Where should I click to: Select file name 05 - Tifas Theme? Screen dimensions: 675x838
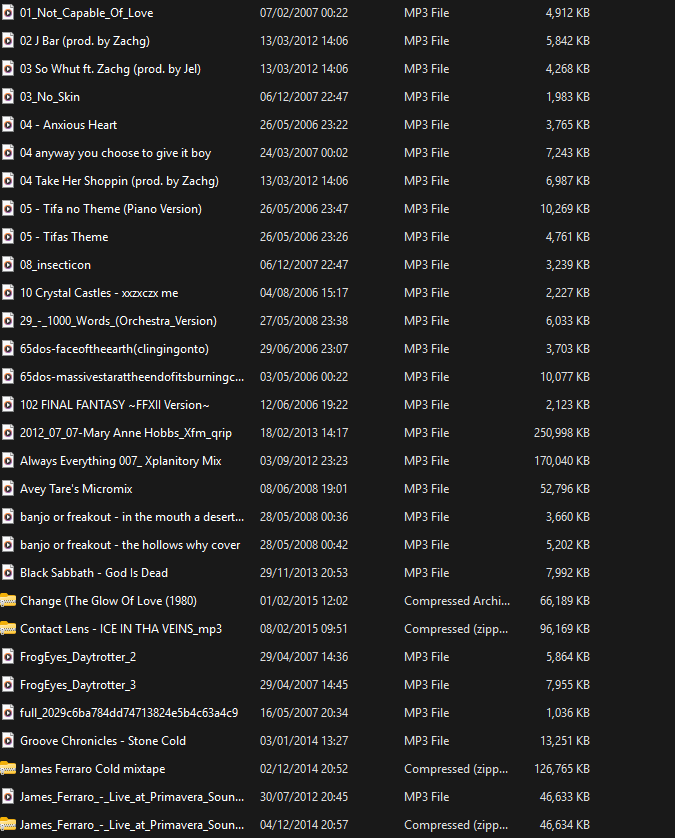pos(64,237)
